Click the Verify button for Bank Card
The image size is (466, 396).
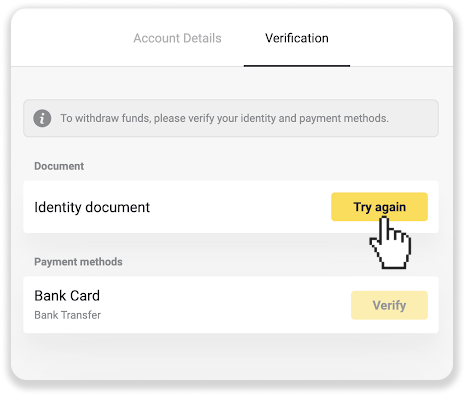(389, 305)
